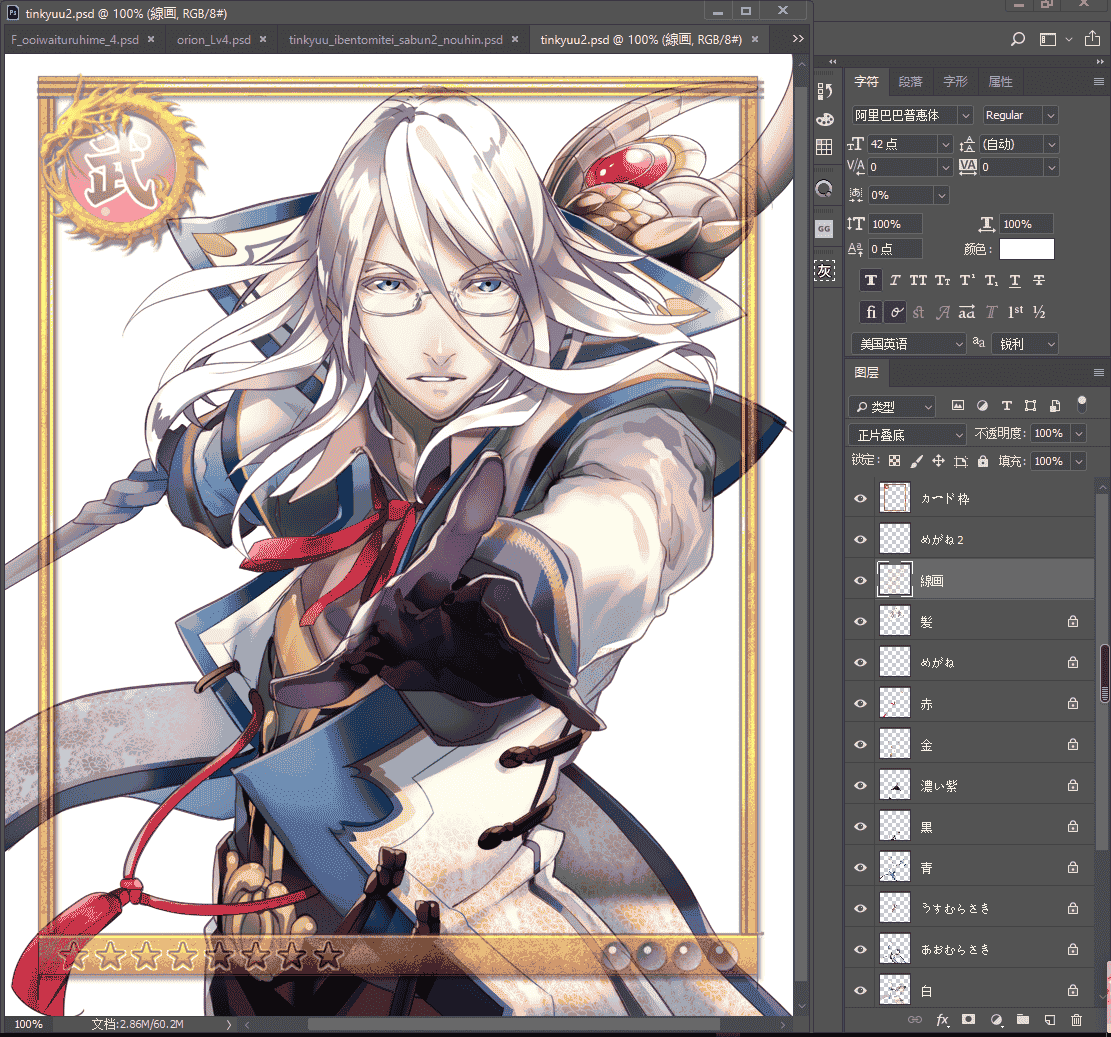Open the opacity 100% dropdown arrow
This screenshot has width=1111, height=1037.
coord(1079,434)
